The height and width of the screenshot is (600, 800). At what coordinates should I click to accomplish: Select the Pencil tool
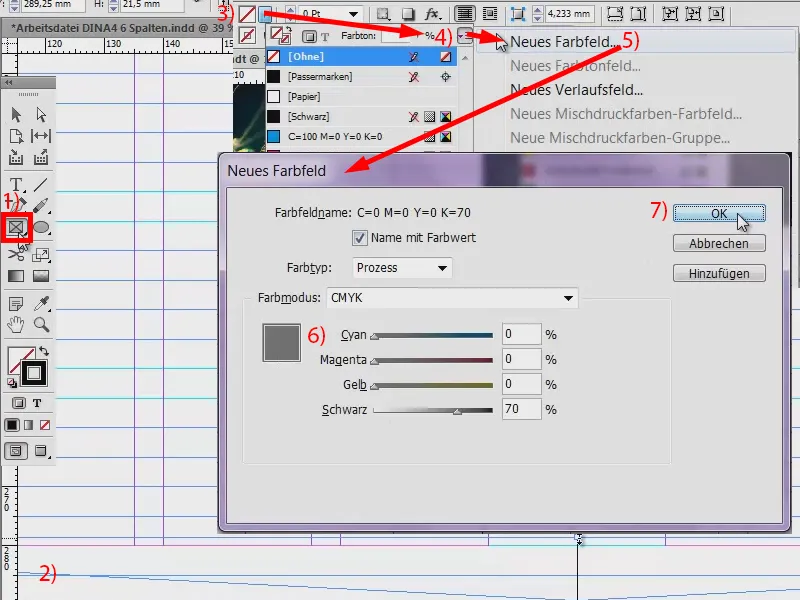[41, 206]
